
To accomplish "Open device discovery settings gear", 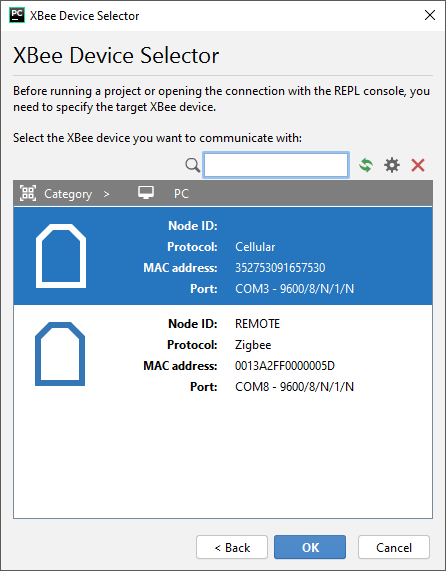I will 392,165.
